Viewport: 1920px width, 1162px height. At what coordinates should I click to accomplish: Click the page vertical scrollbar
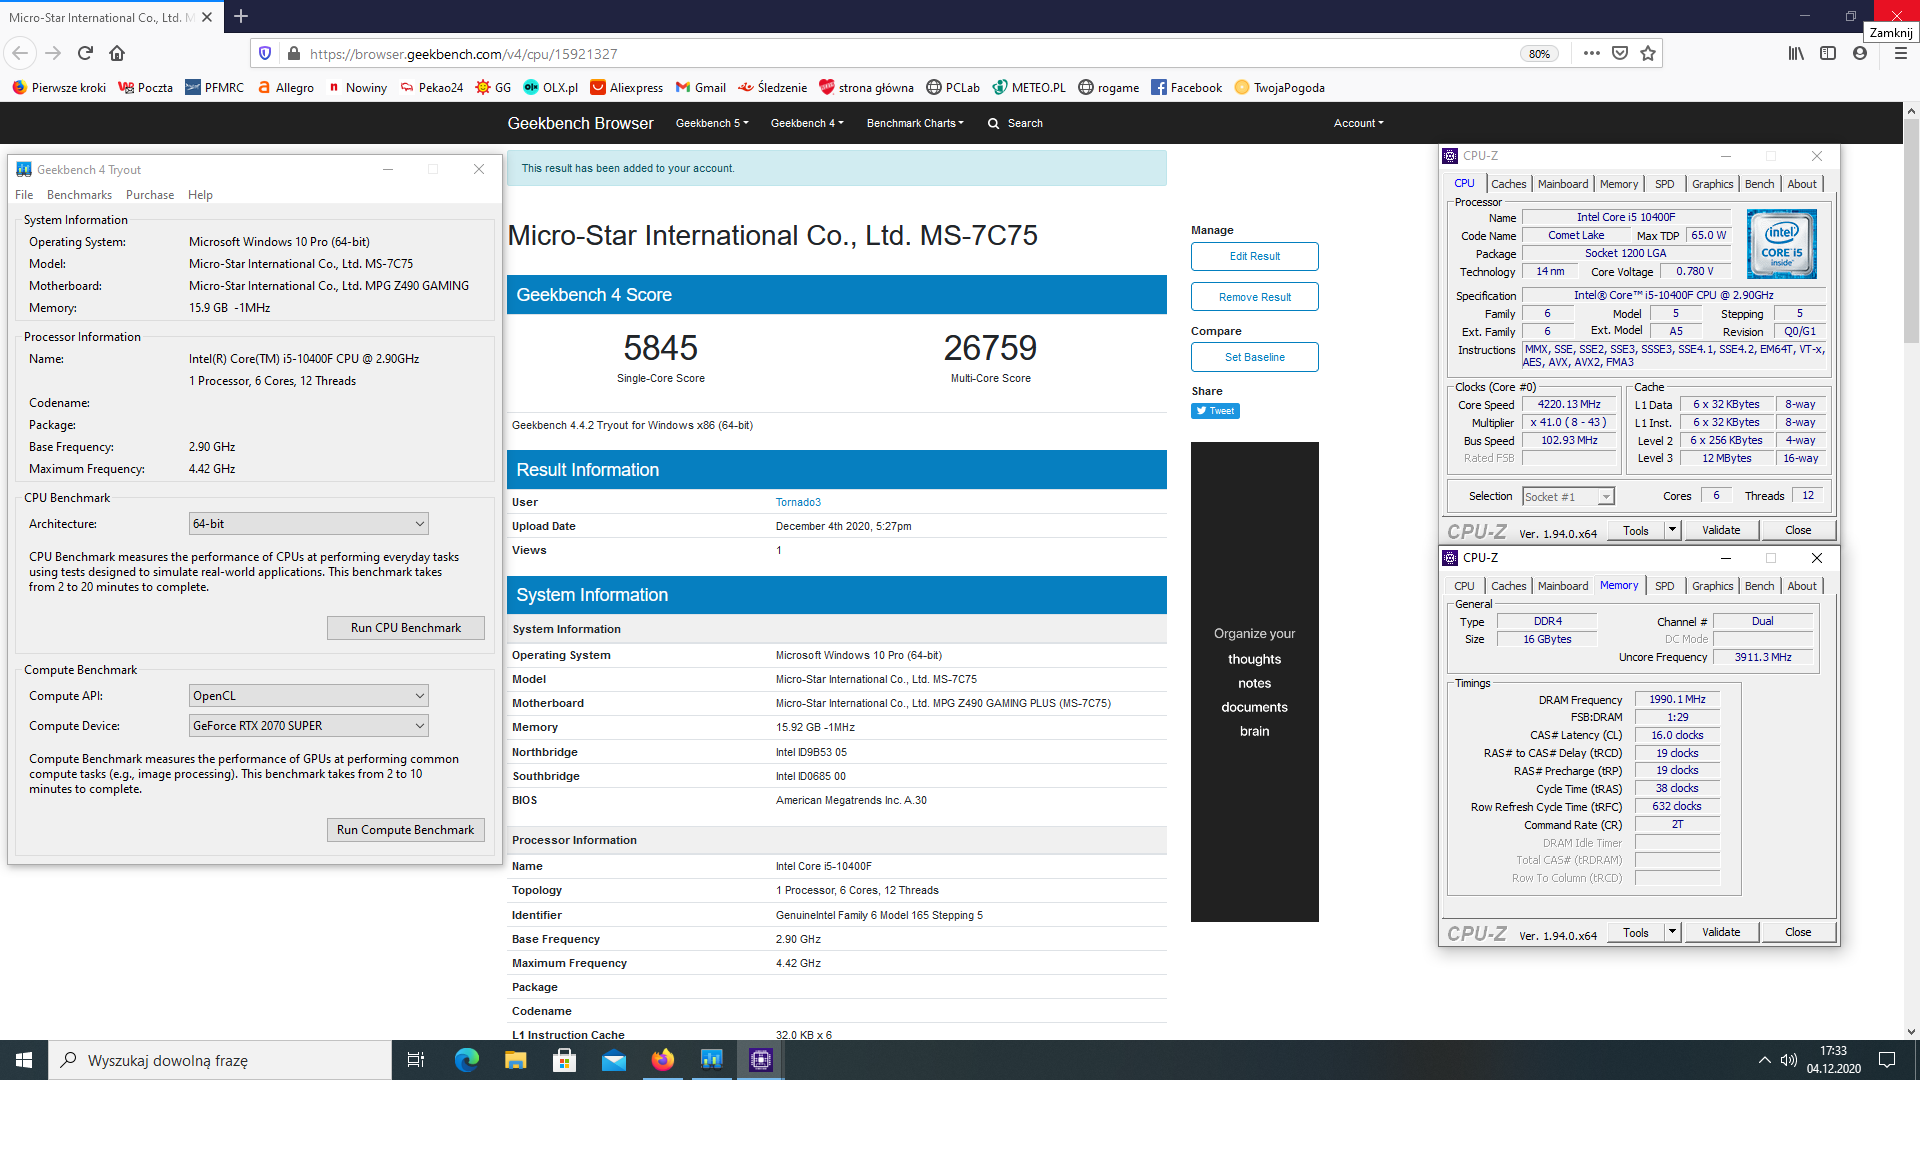click(x=1910, y=570)
